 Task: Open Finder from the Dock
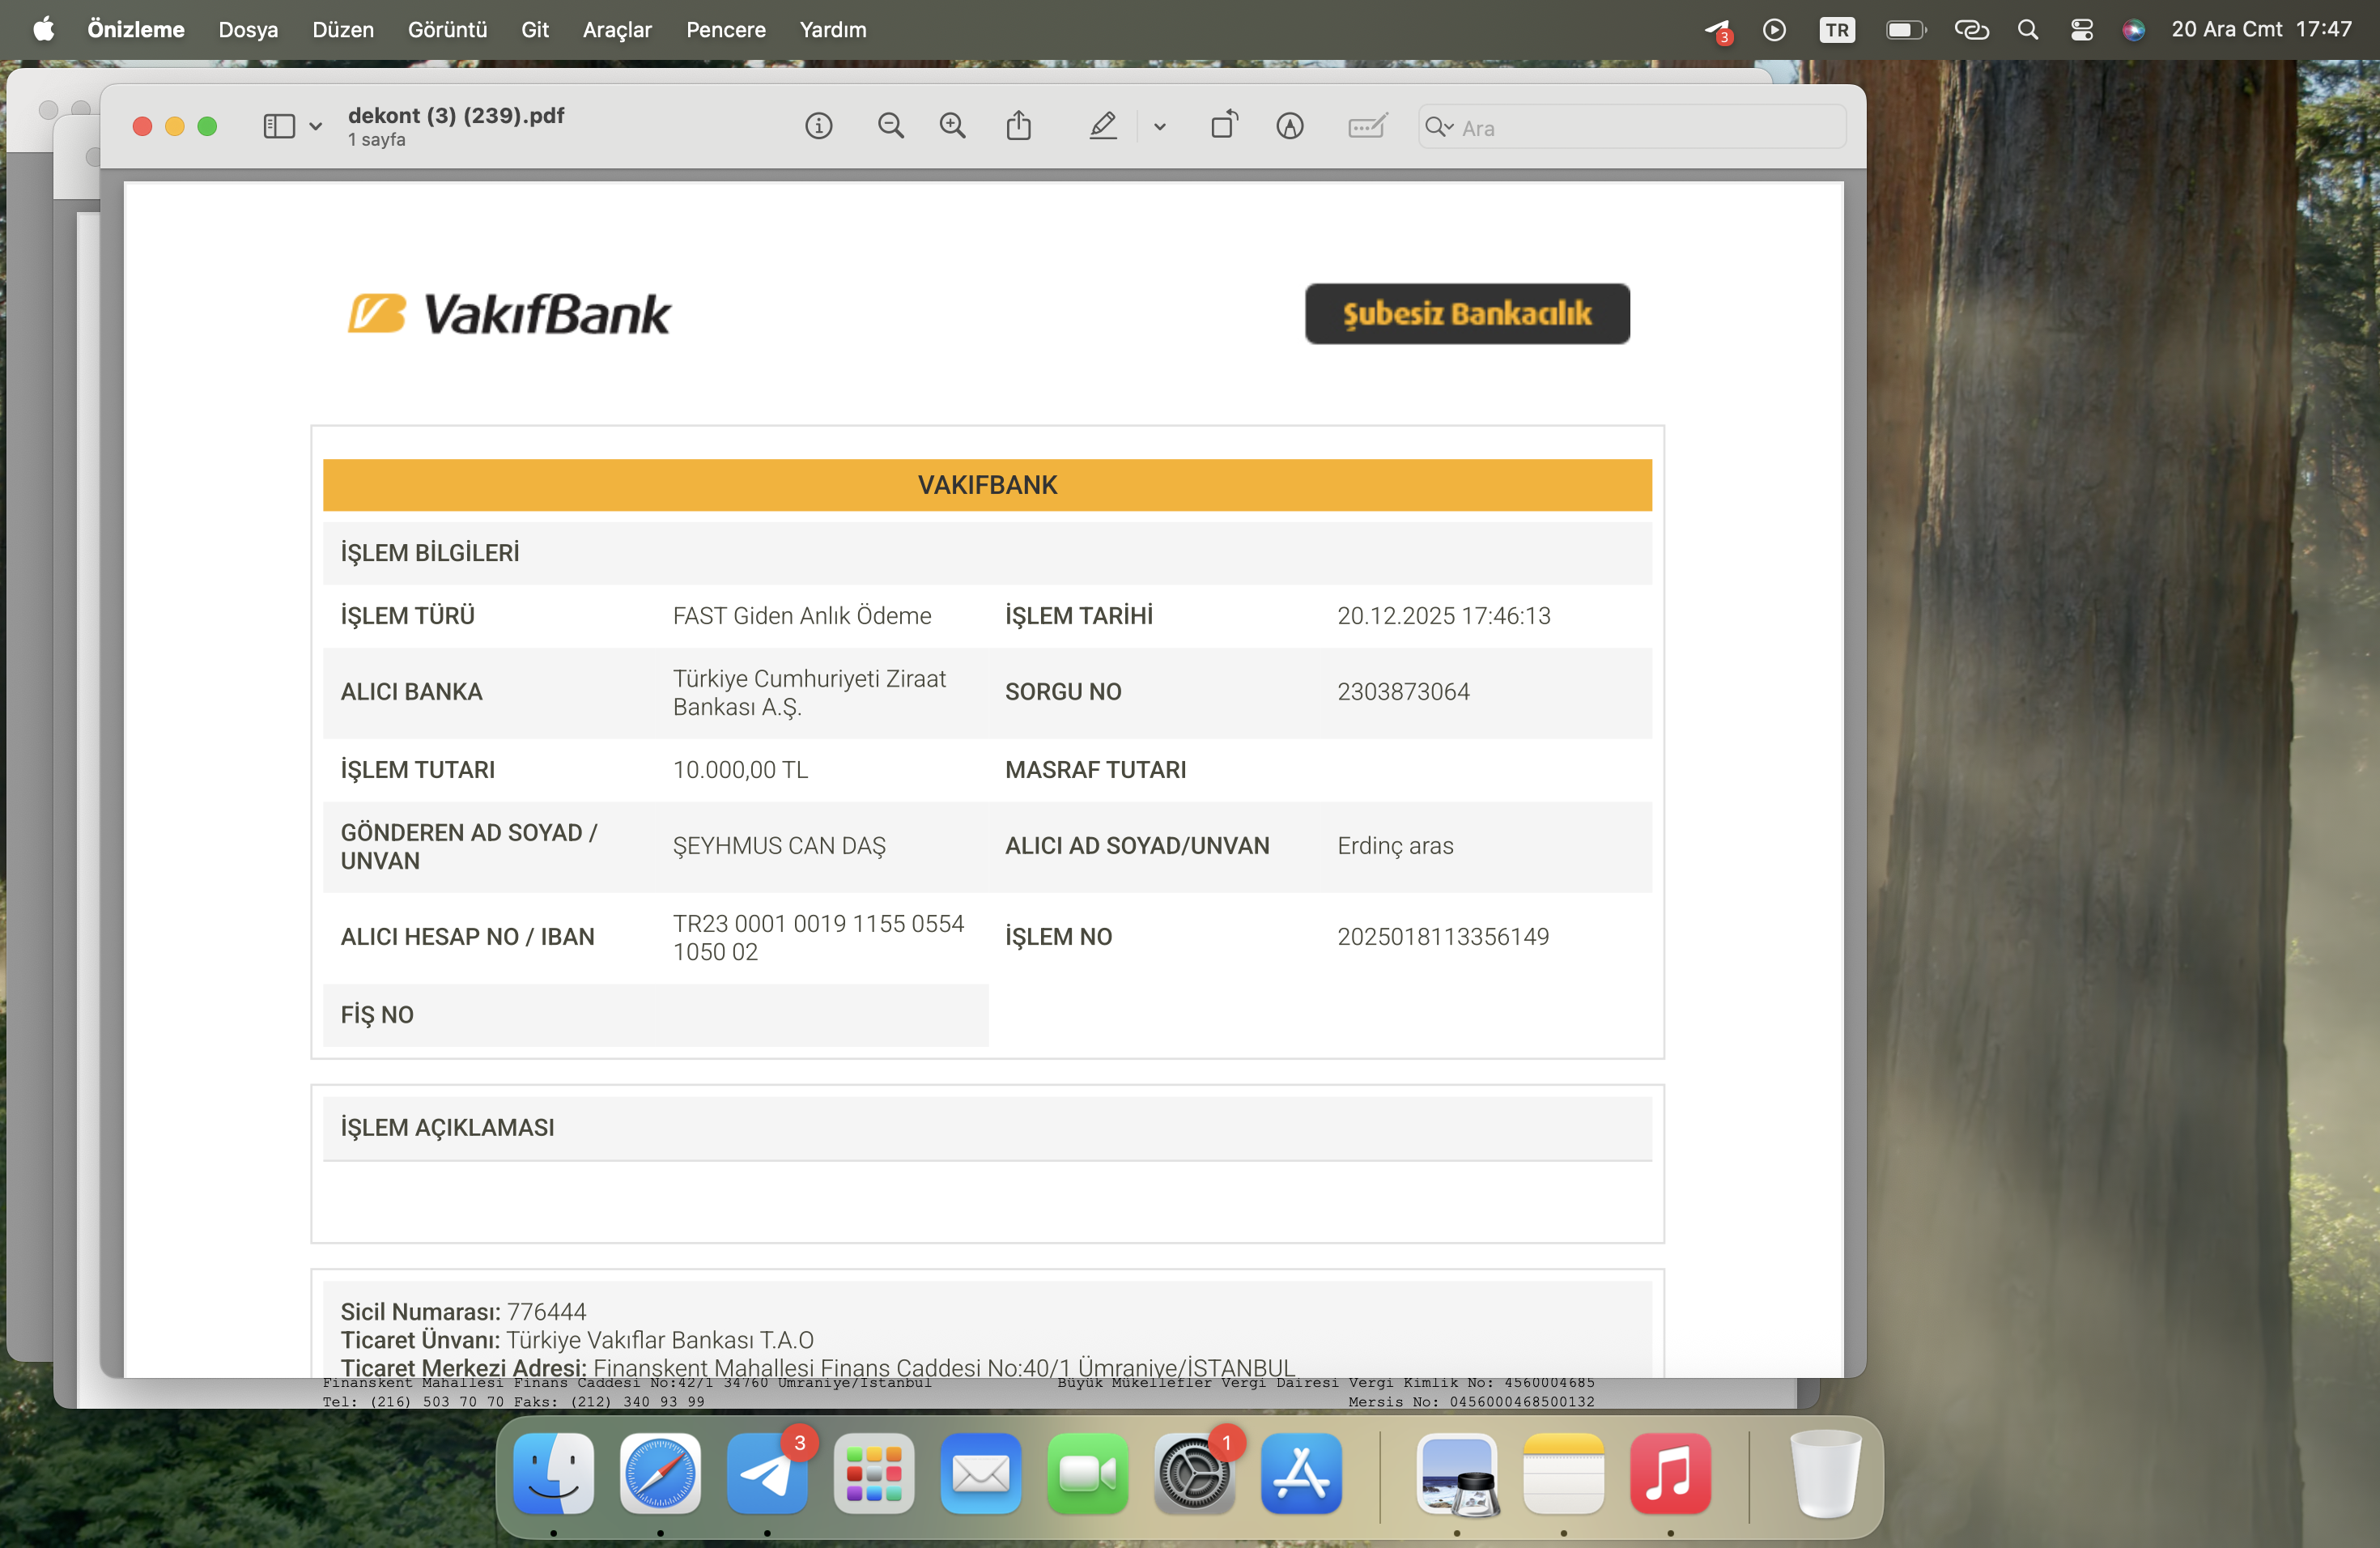[553, 1472]
